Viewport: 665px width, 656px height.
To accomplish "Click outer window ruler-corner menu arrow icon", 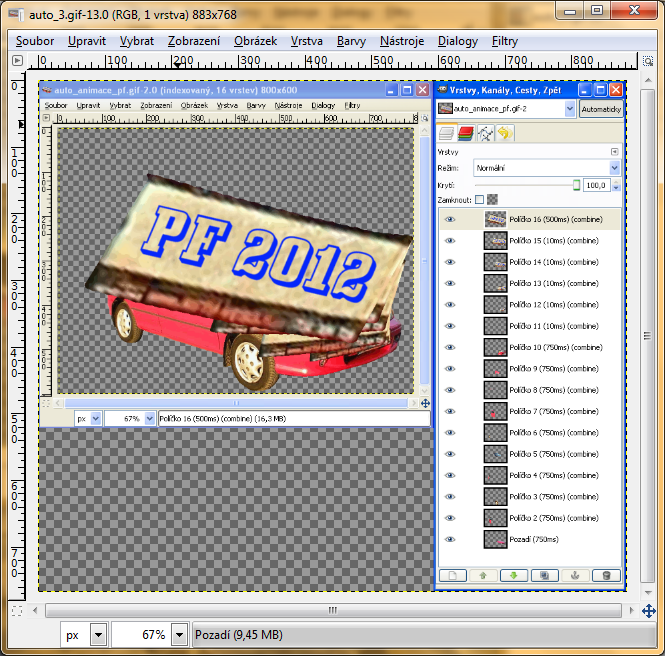I will coord(17,61).
